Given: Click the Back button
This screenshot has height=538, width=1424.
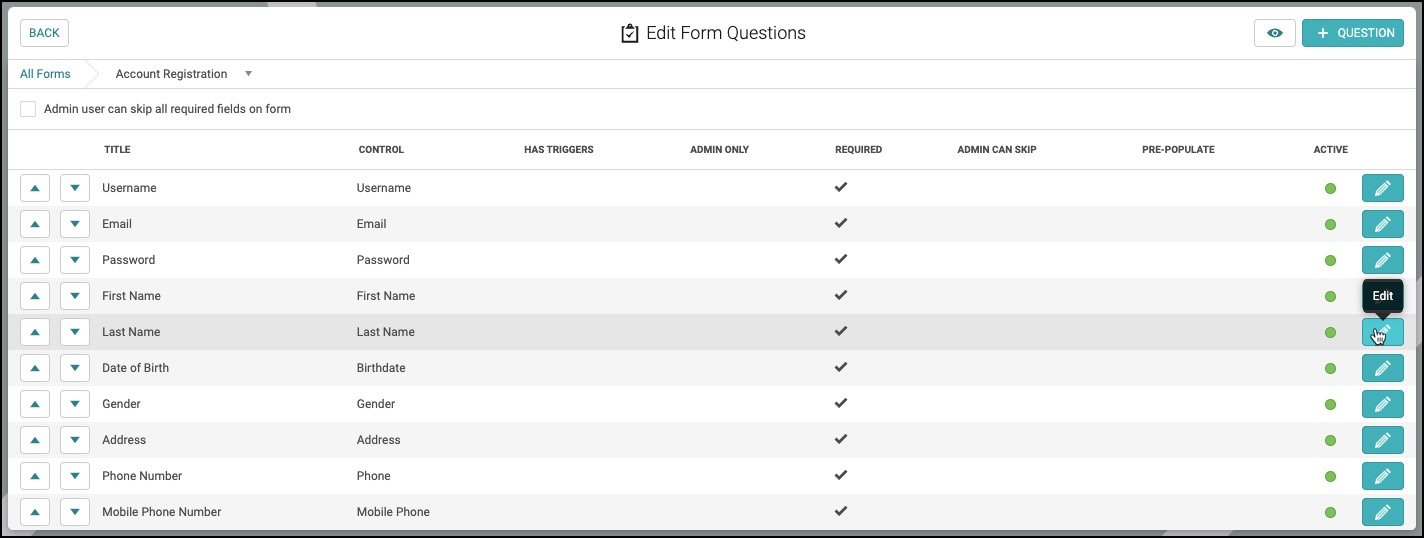Looking at the screenshot, I should (44, 33).
